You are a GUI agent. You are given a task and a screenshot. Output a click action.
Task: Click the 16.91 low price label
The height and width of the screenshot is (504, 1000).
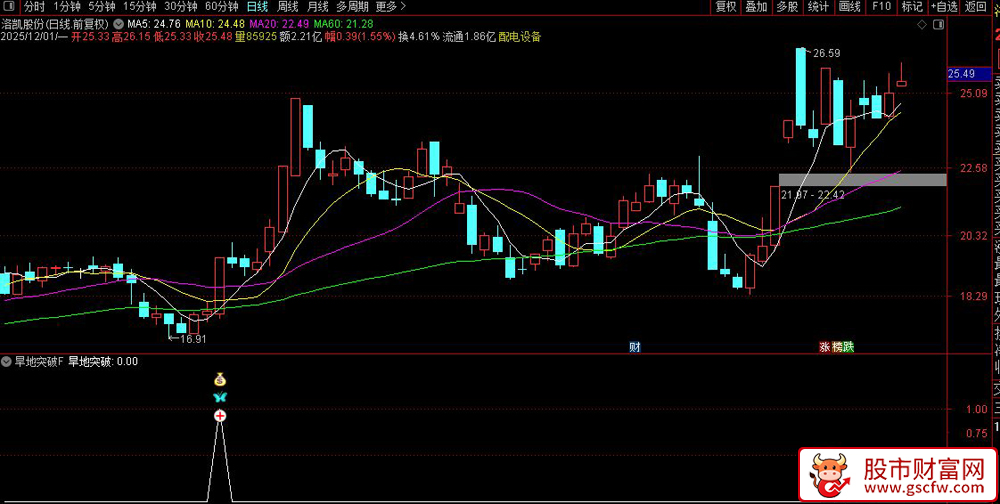[x=193, y=339]
